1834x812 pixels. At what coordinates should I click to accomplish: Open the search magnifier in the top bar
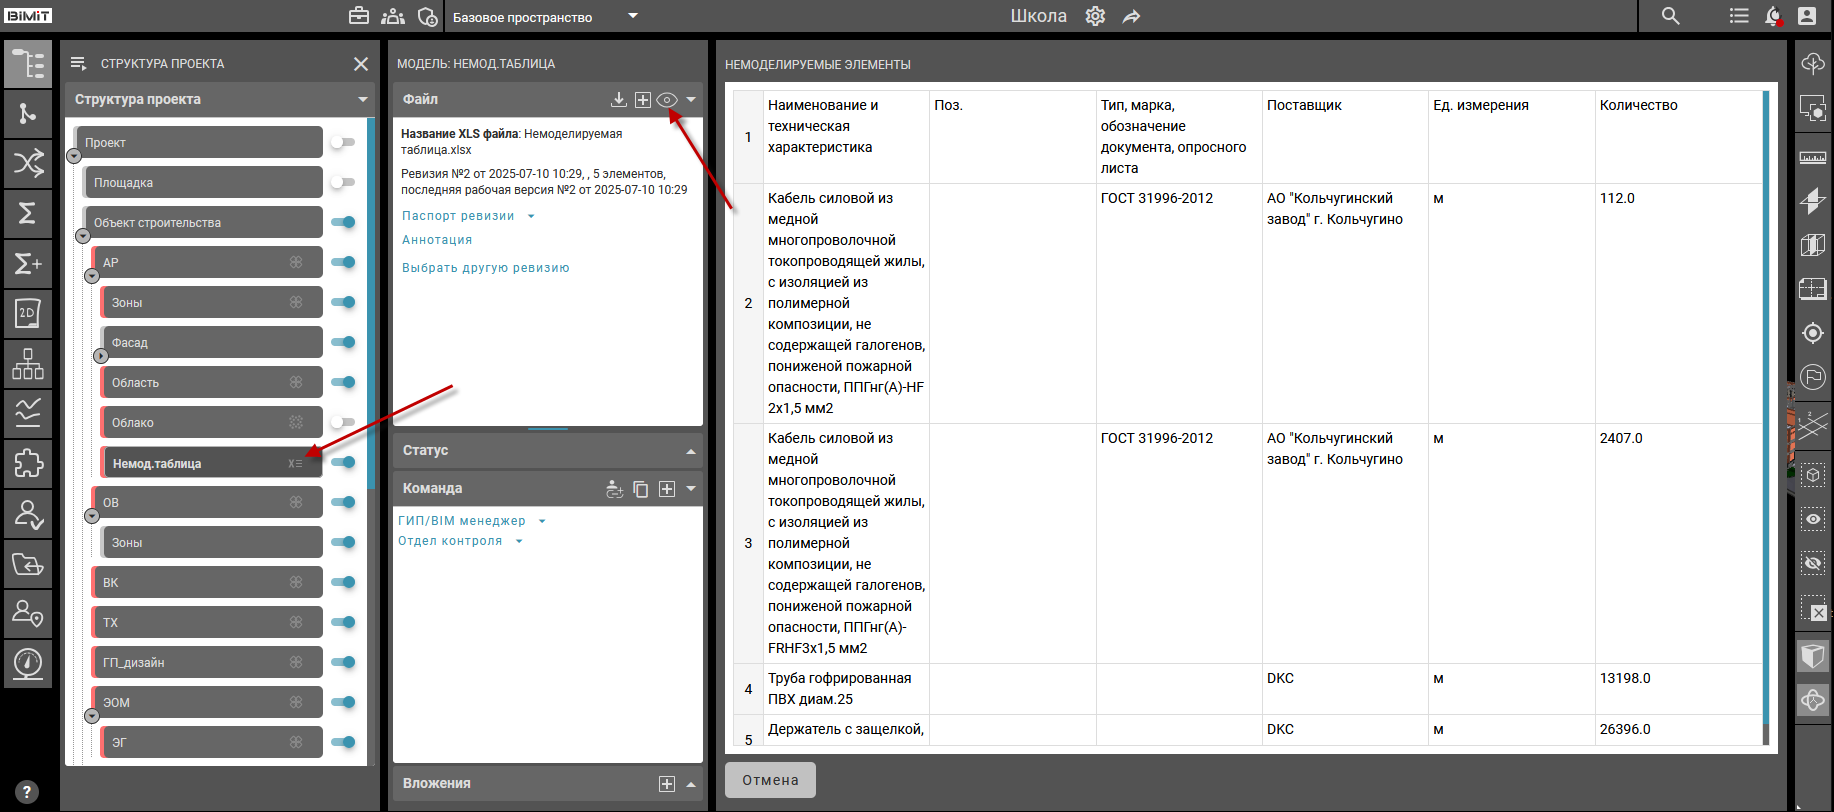pos(1670,16)
